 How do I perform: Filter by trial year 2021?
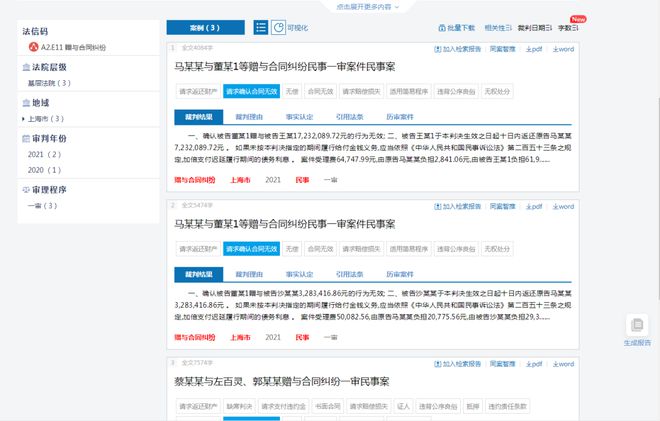point(44,155)
